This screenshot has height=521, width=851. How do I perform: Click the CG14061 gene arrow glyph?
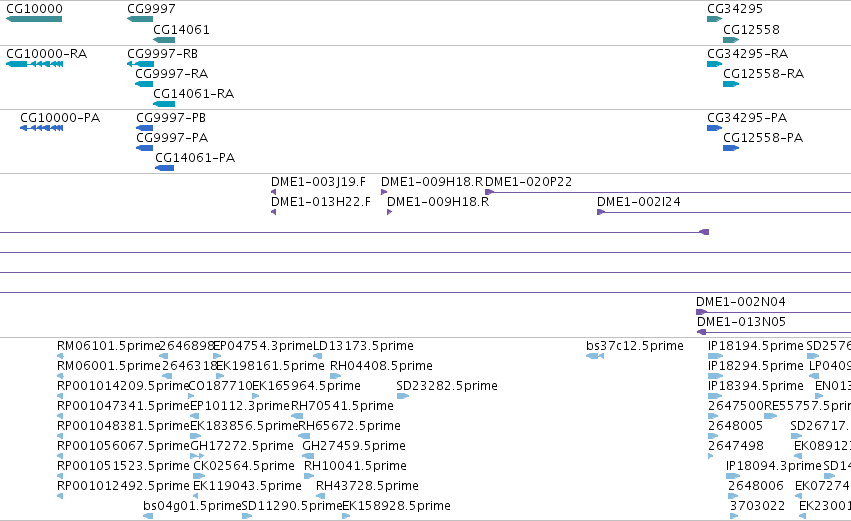164,40
